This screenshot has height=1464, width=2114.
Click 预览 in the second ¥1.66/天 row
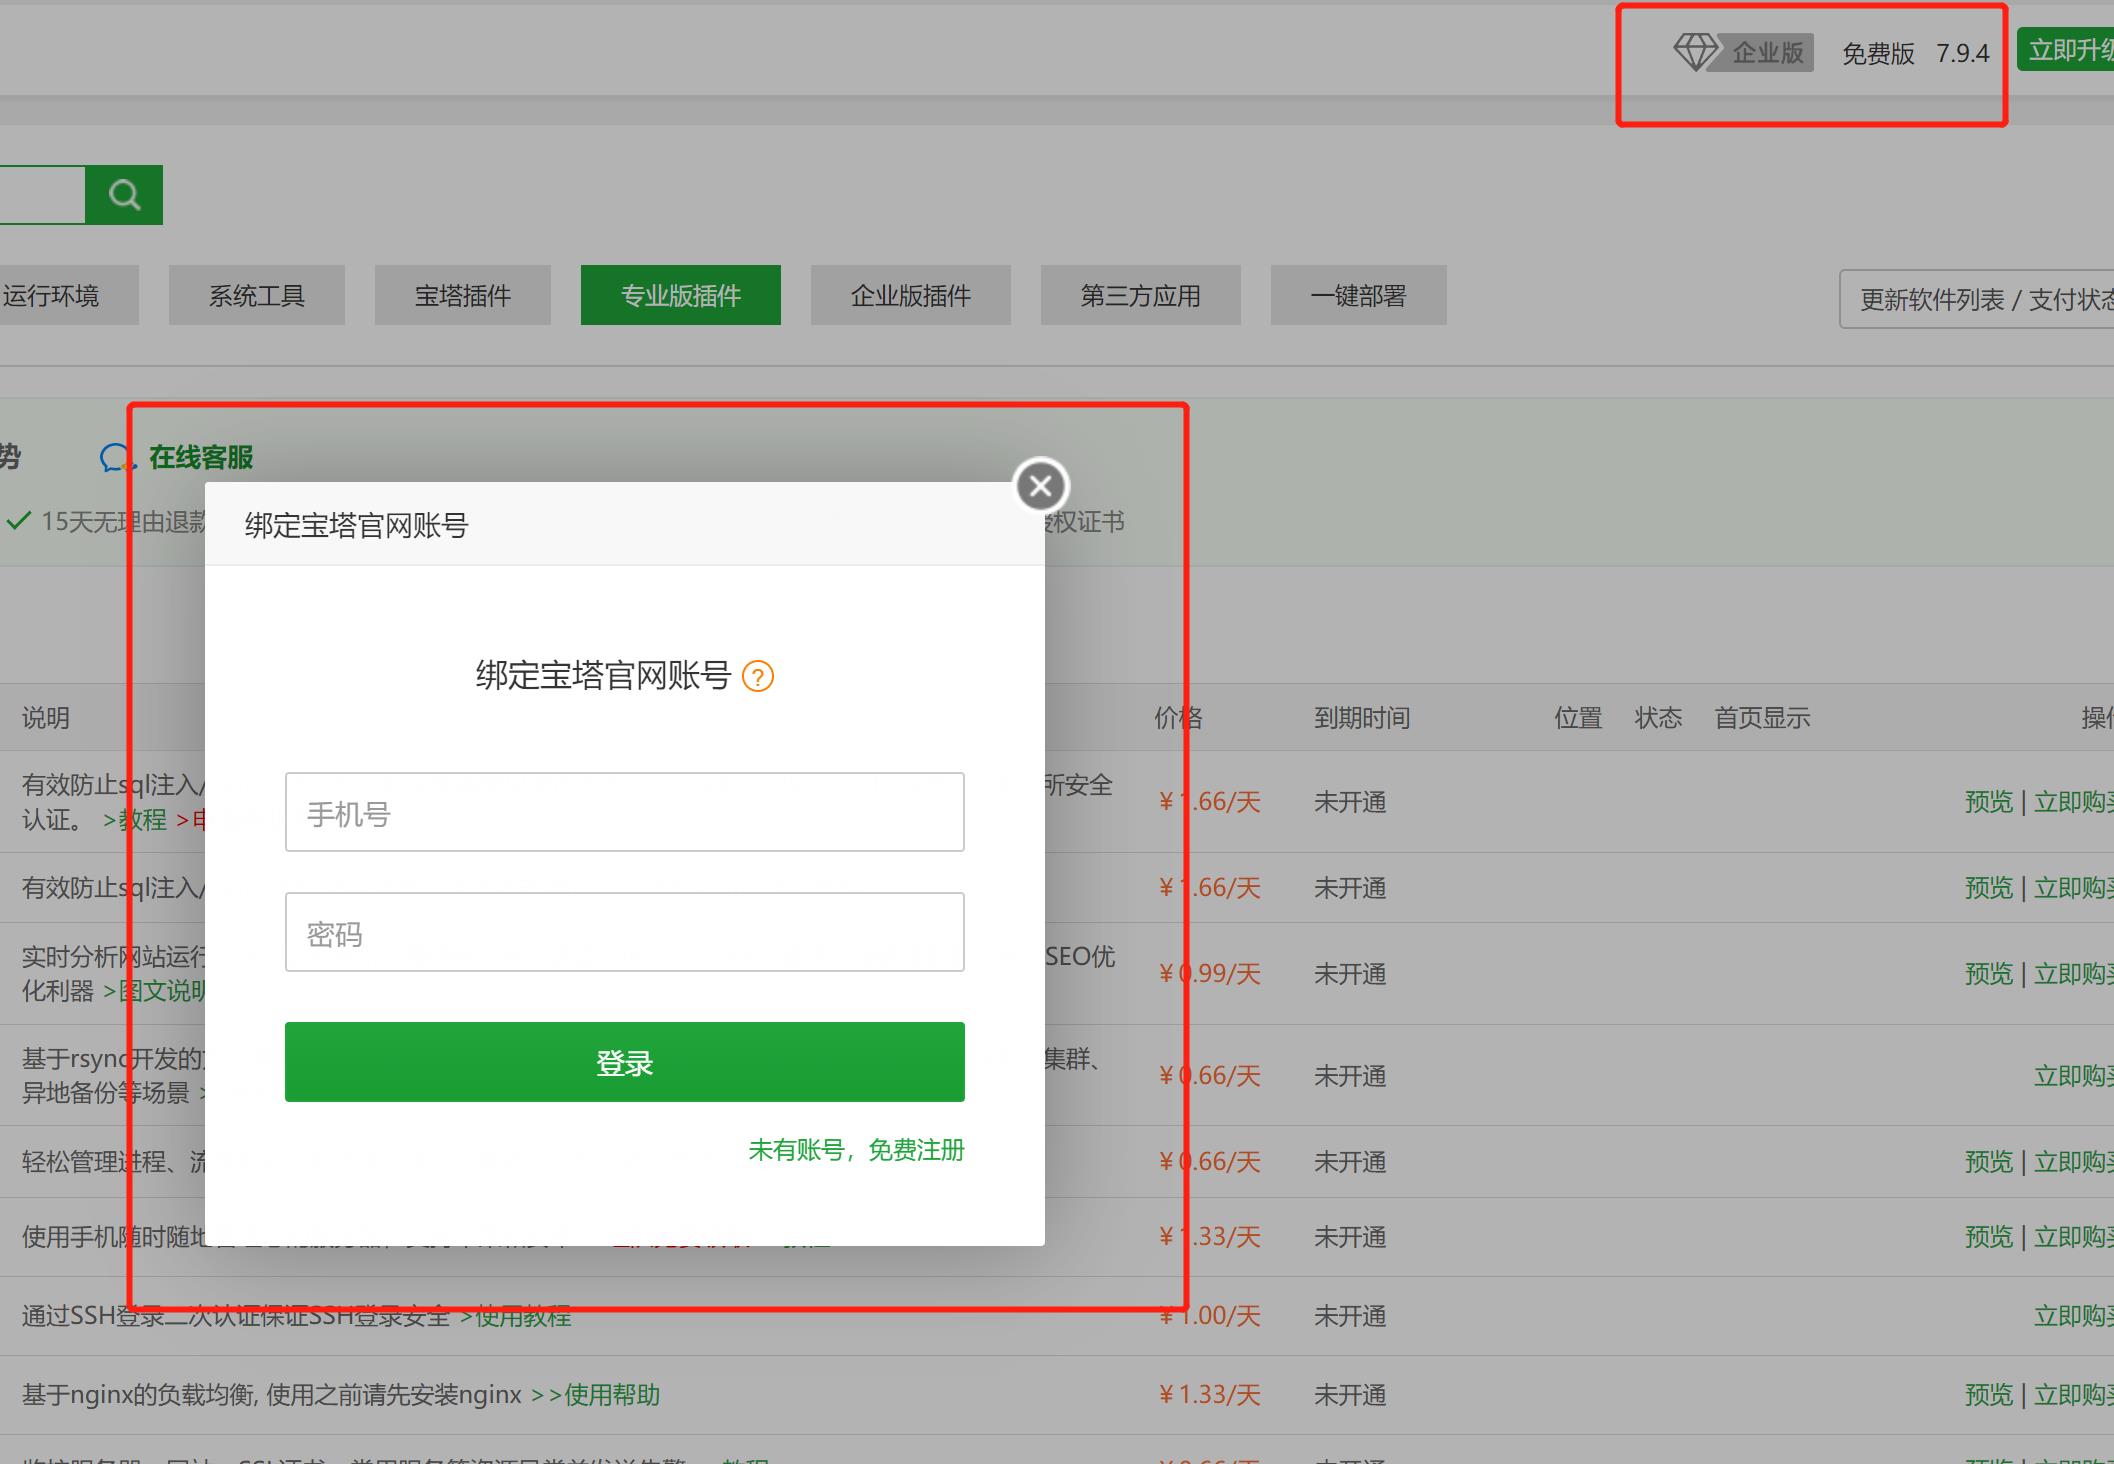pyautogui.click(x=1988, y=888)
